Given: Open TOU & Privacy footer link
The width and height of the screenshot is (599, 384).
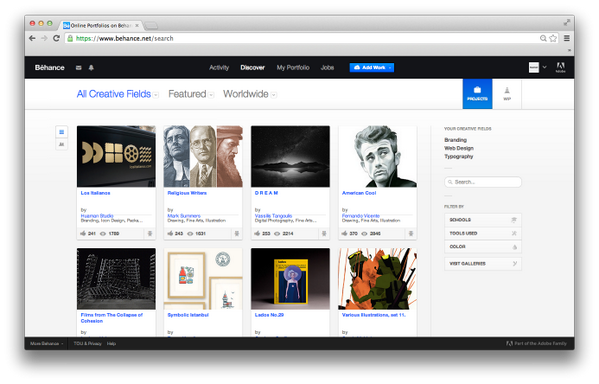Looking at the screenshot, I should (87, 343).
